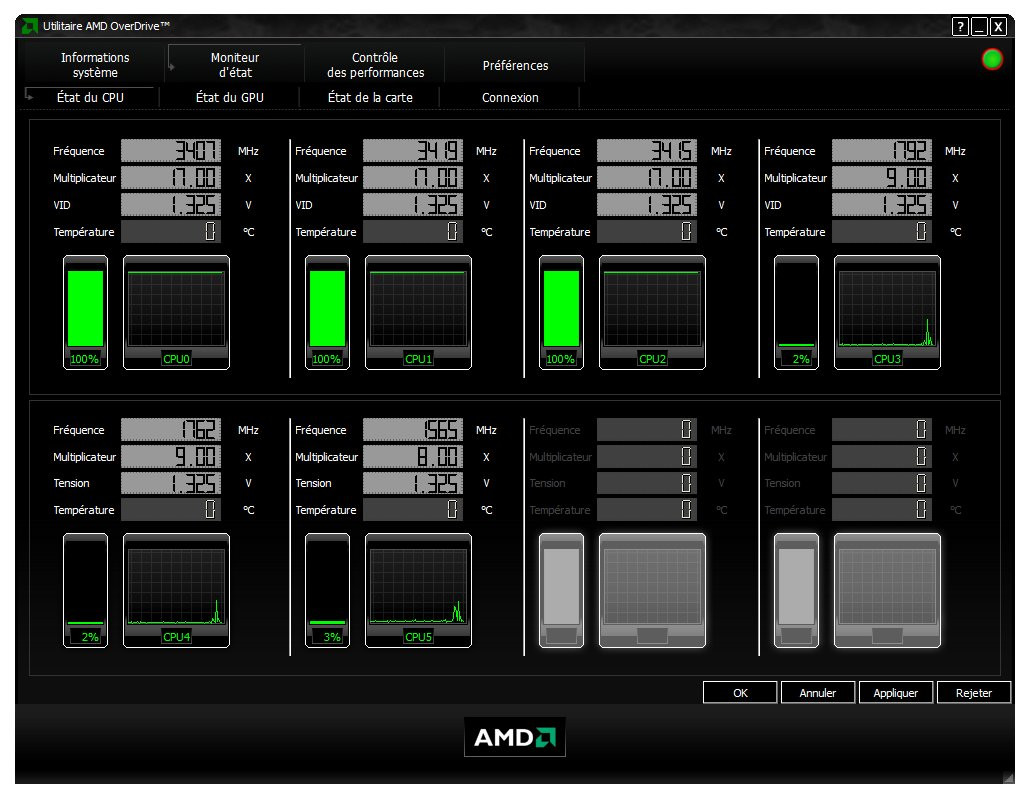Click the CPU0 frequency value 3407
This screenshot has height=796, width=1027.
pyautogui.click(x=171, y=151)
